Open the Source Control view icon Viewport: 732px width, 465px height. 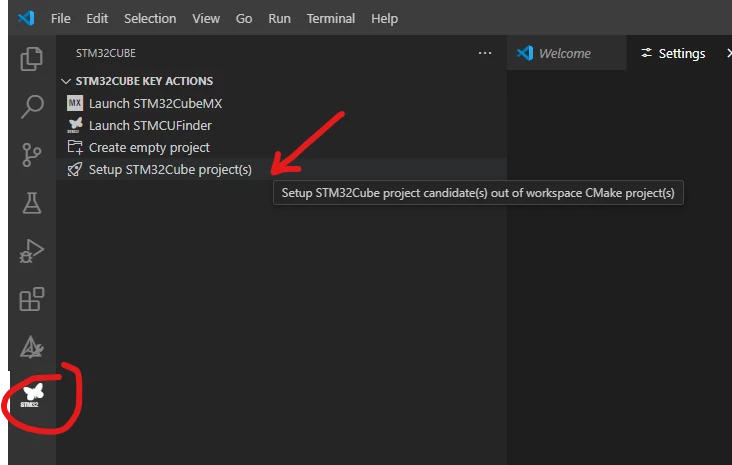click(32, 155)
